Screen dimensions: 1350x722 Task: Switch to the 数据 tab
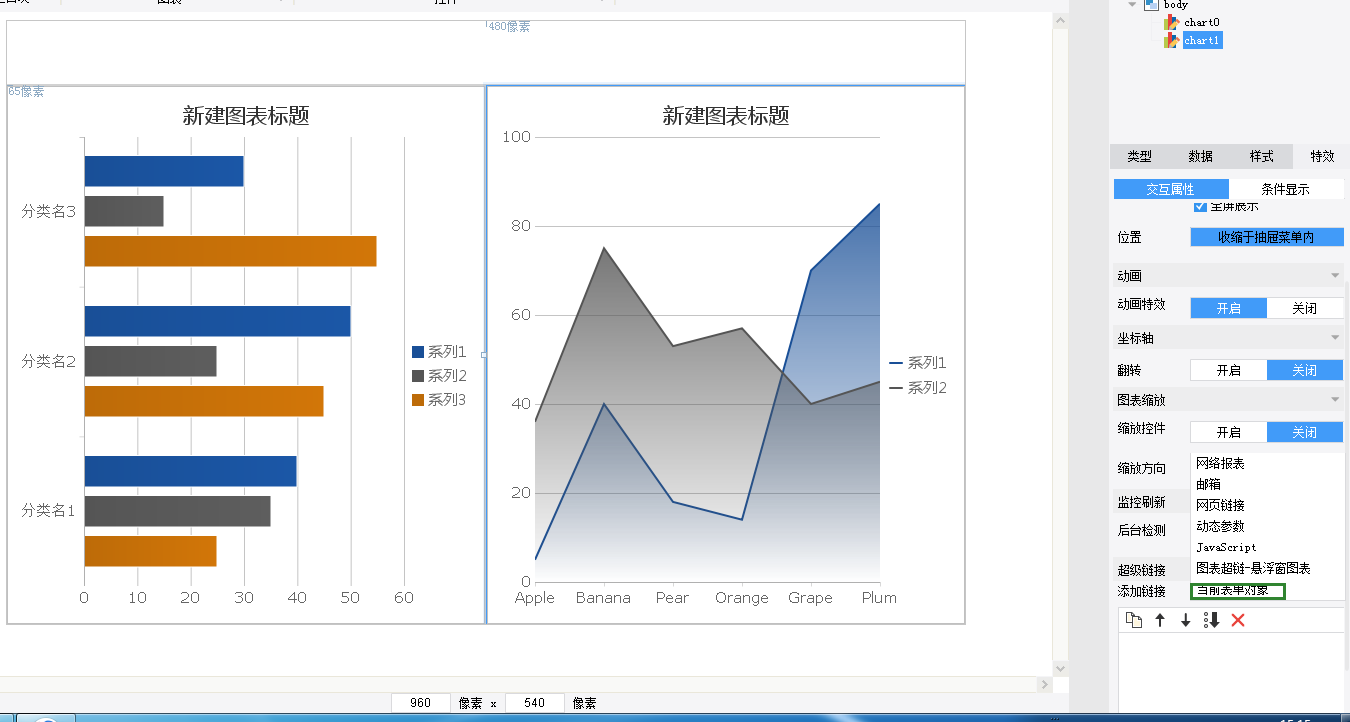(1201, 156)
